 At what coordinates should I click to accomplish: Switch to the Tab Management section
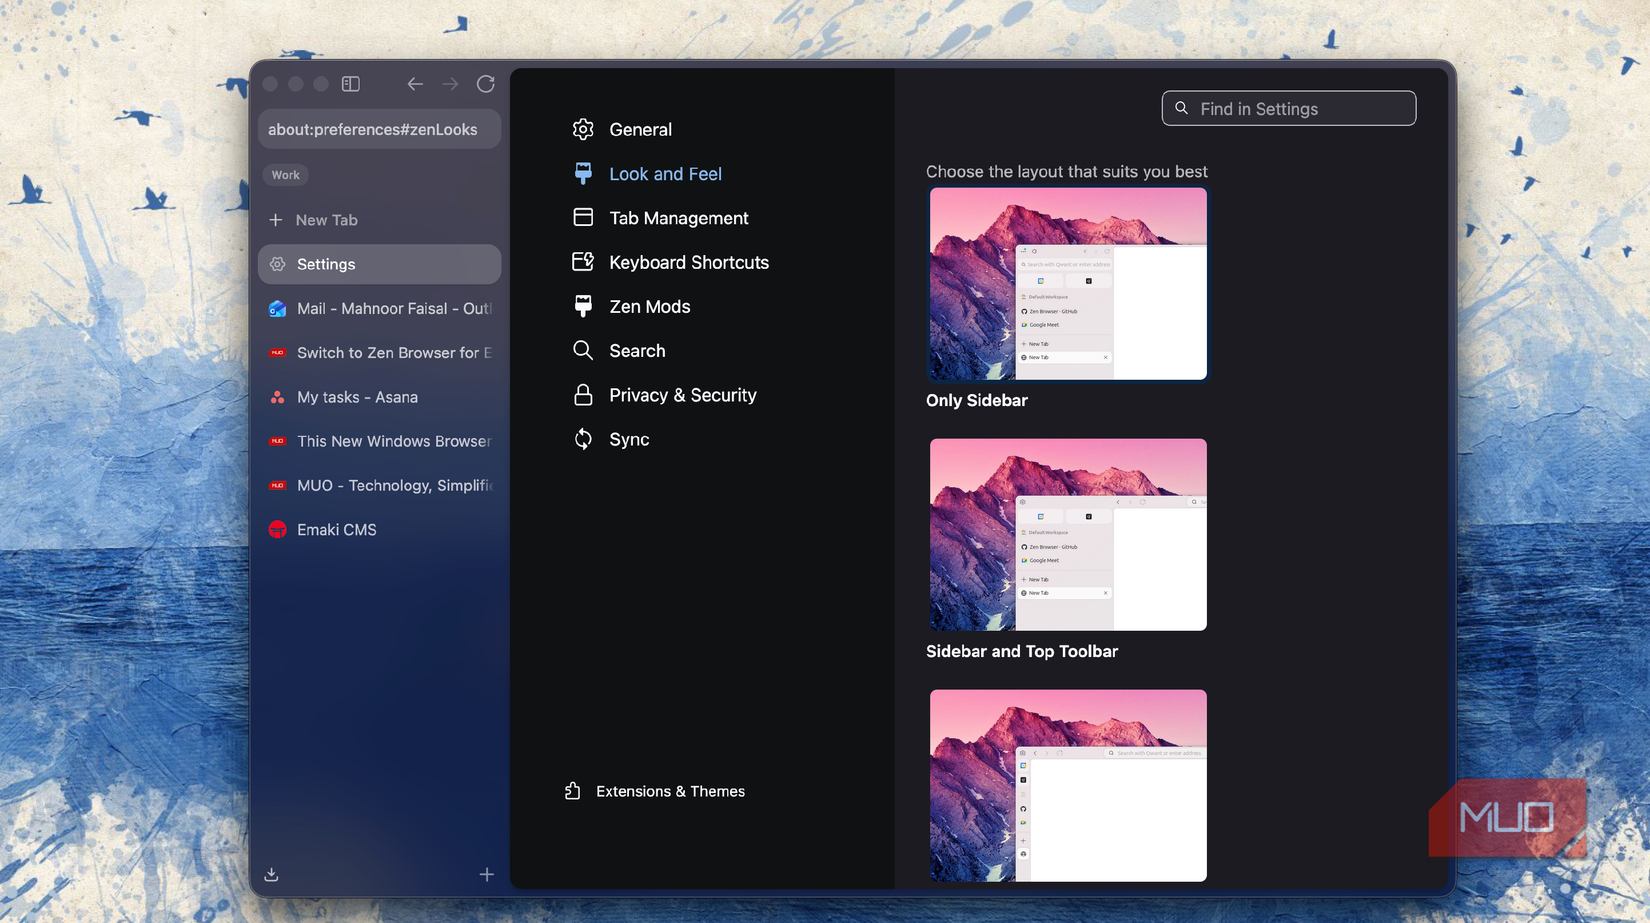(678, 217)
